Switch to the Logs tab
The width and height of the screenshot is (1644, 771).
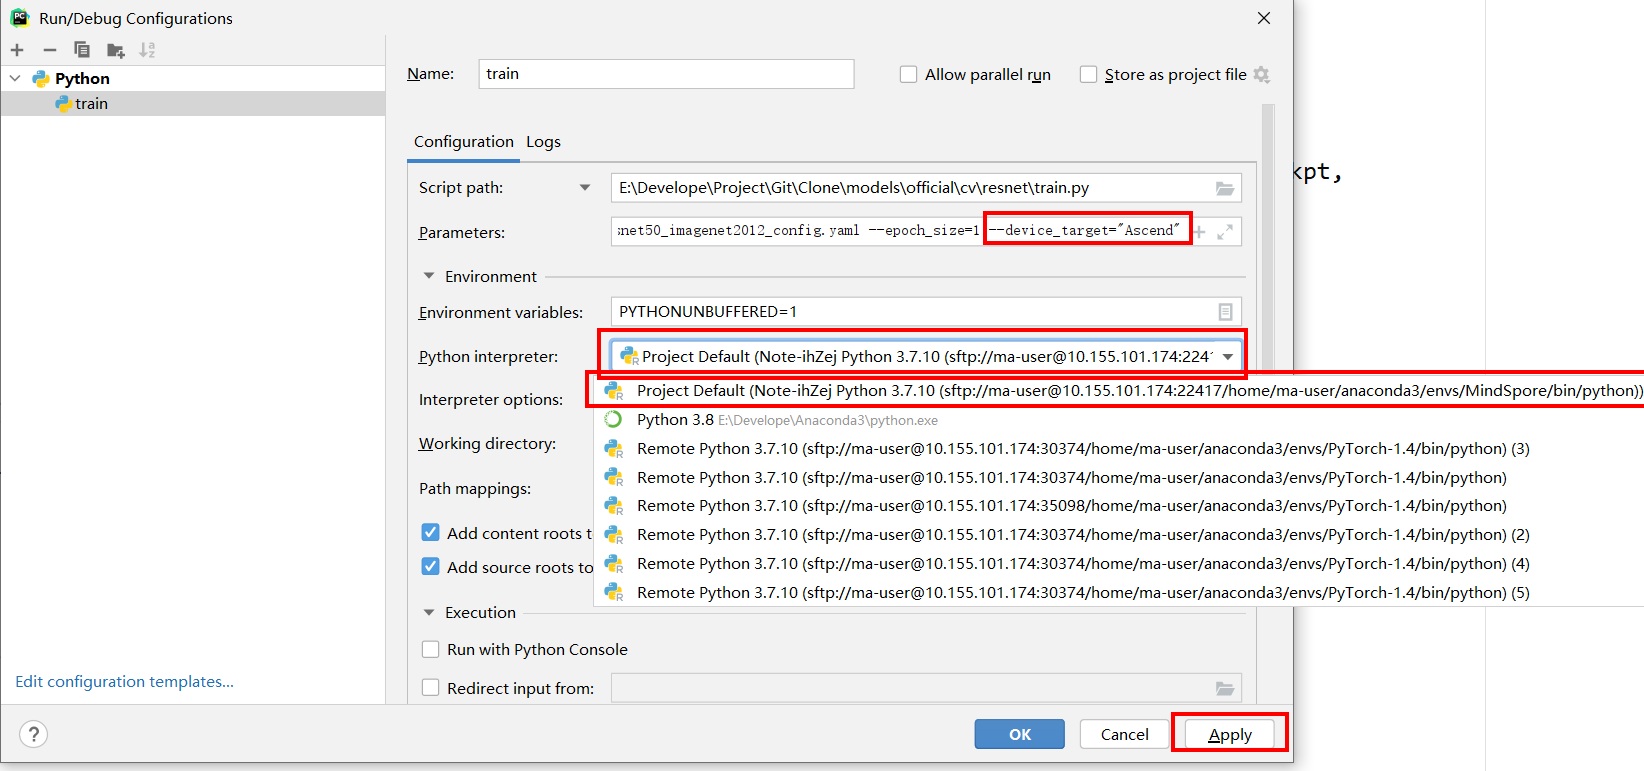(x=543, y=142)
